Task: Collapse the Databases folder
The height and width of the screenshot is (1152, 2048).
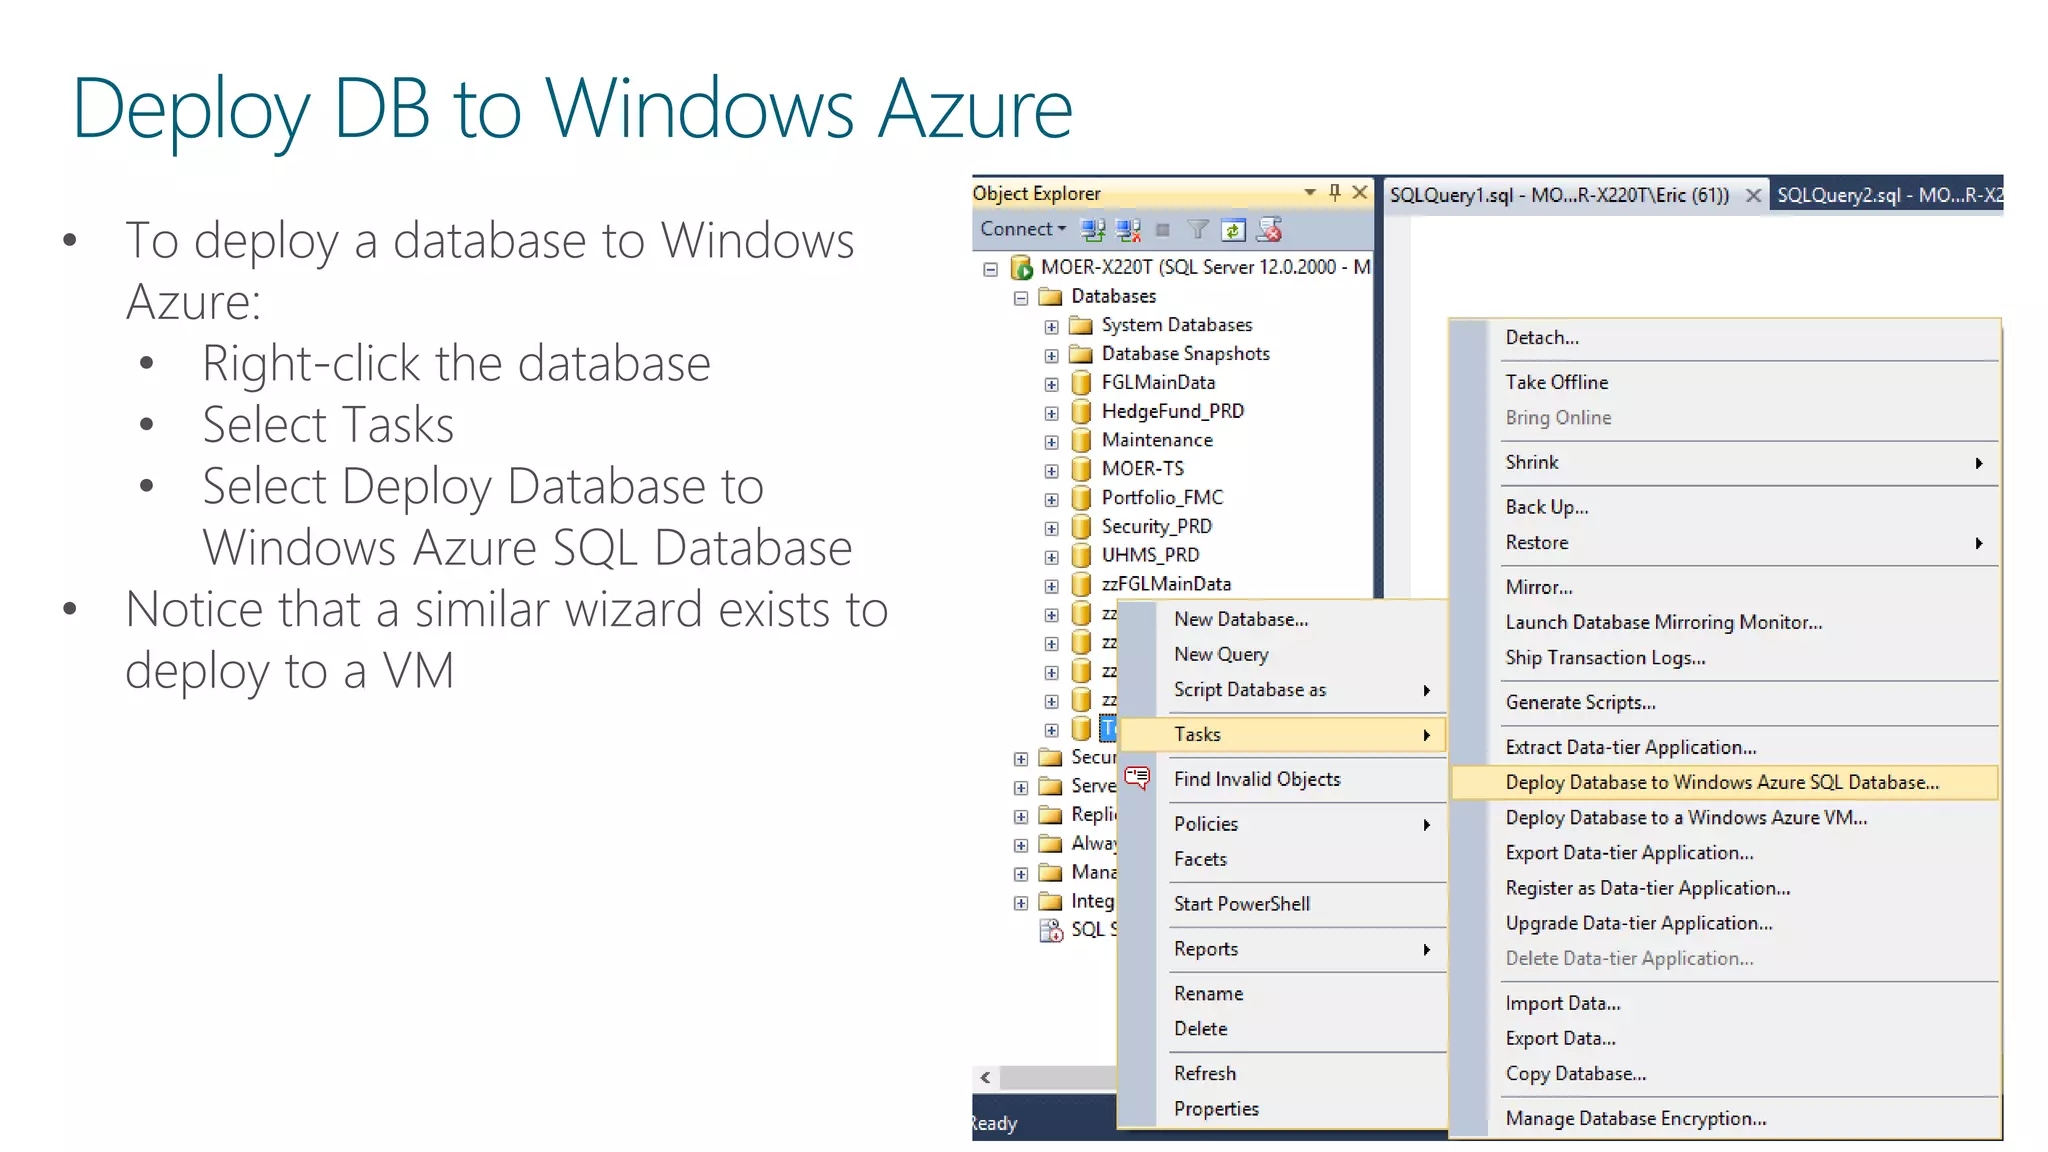Action: (1021, 298)
